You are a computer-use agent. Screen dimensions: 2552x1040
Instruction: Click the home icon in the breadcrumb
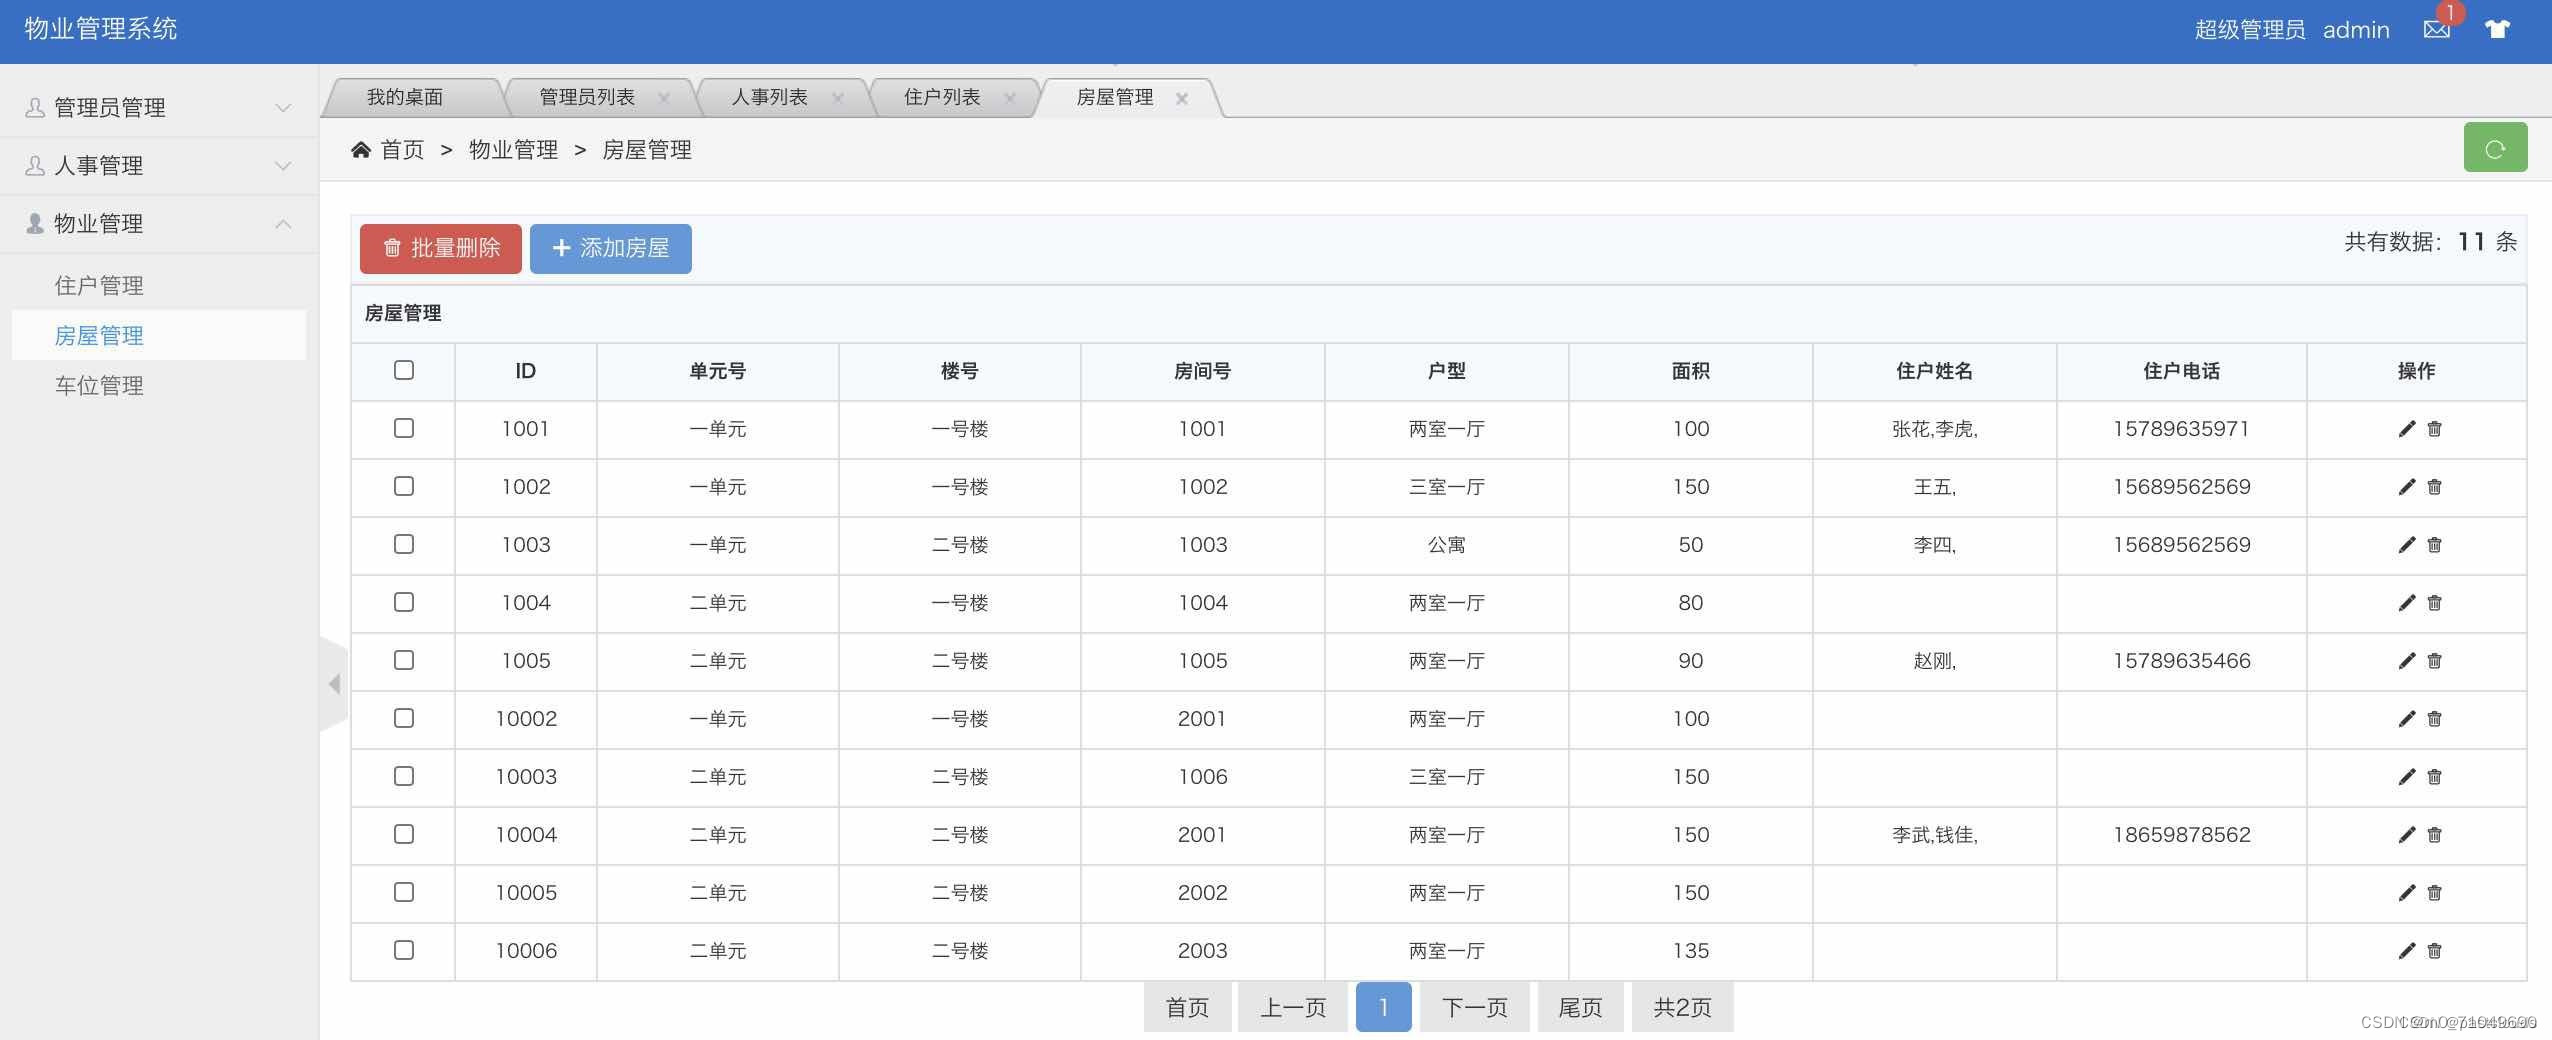tap(361, 150)
